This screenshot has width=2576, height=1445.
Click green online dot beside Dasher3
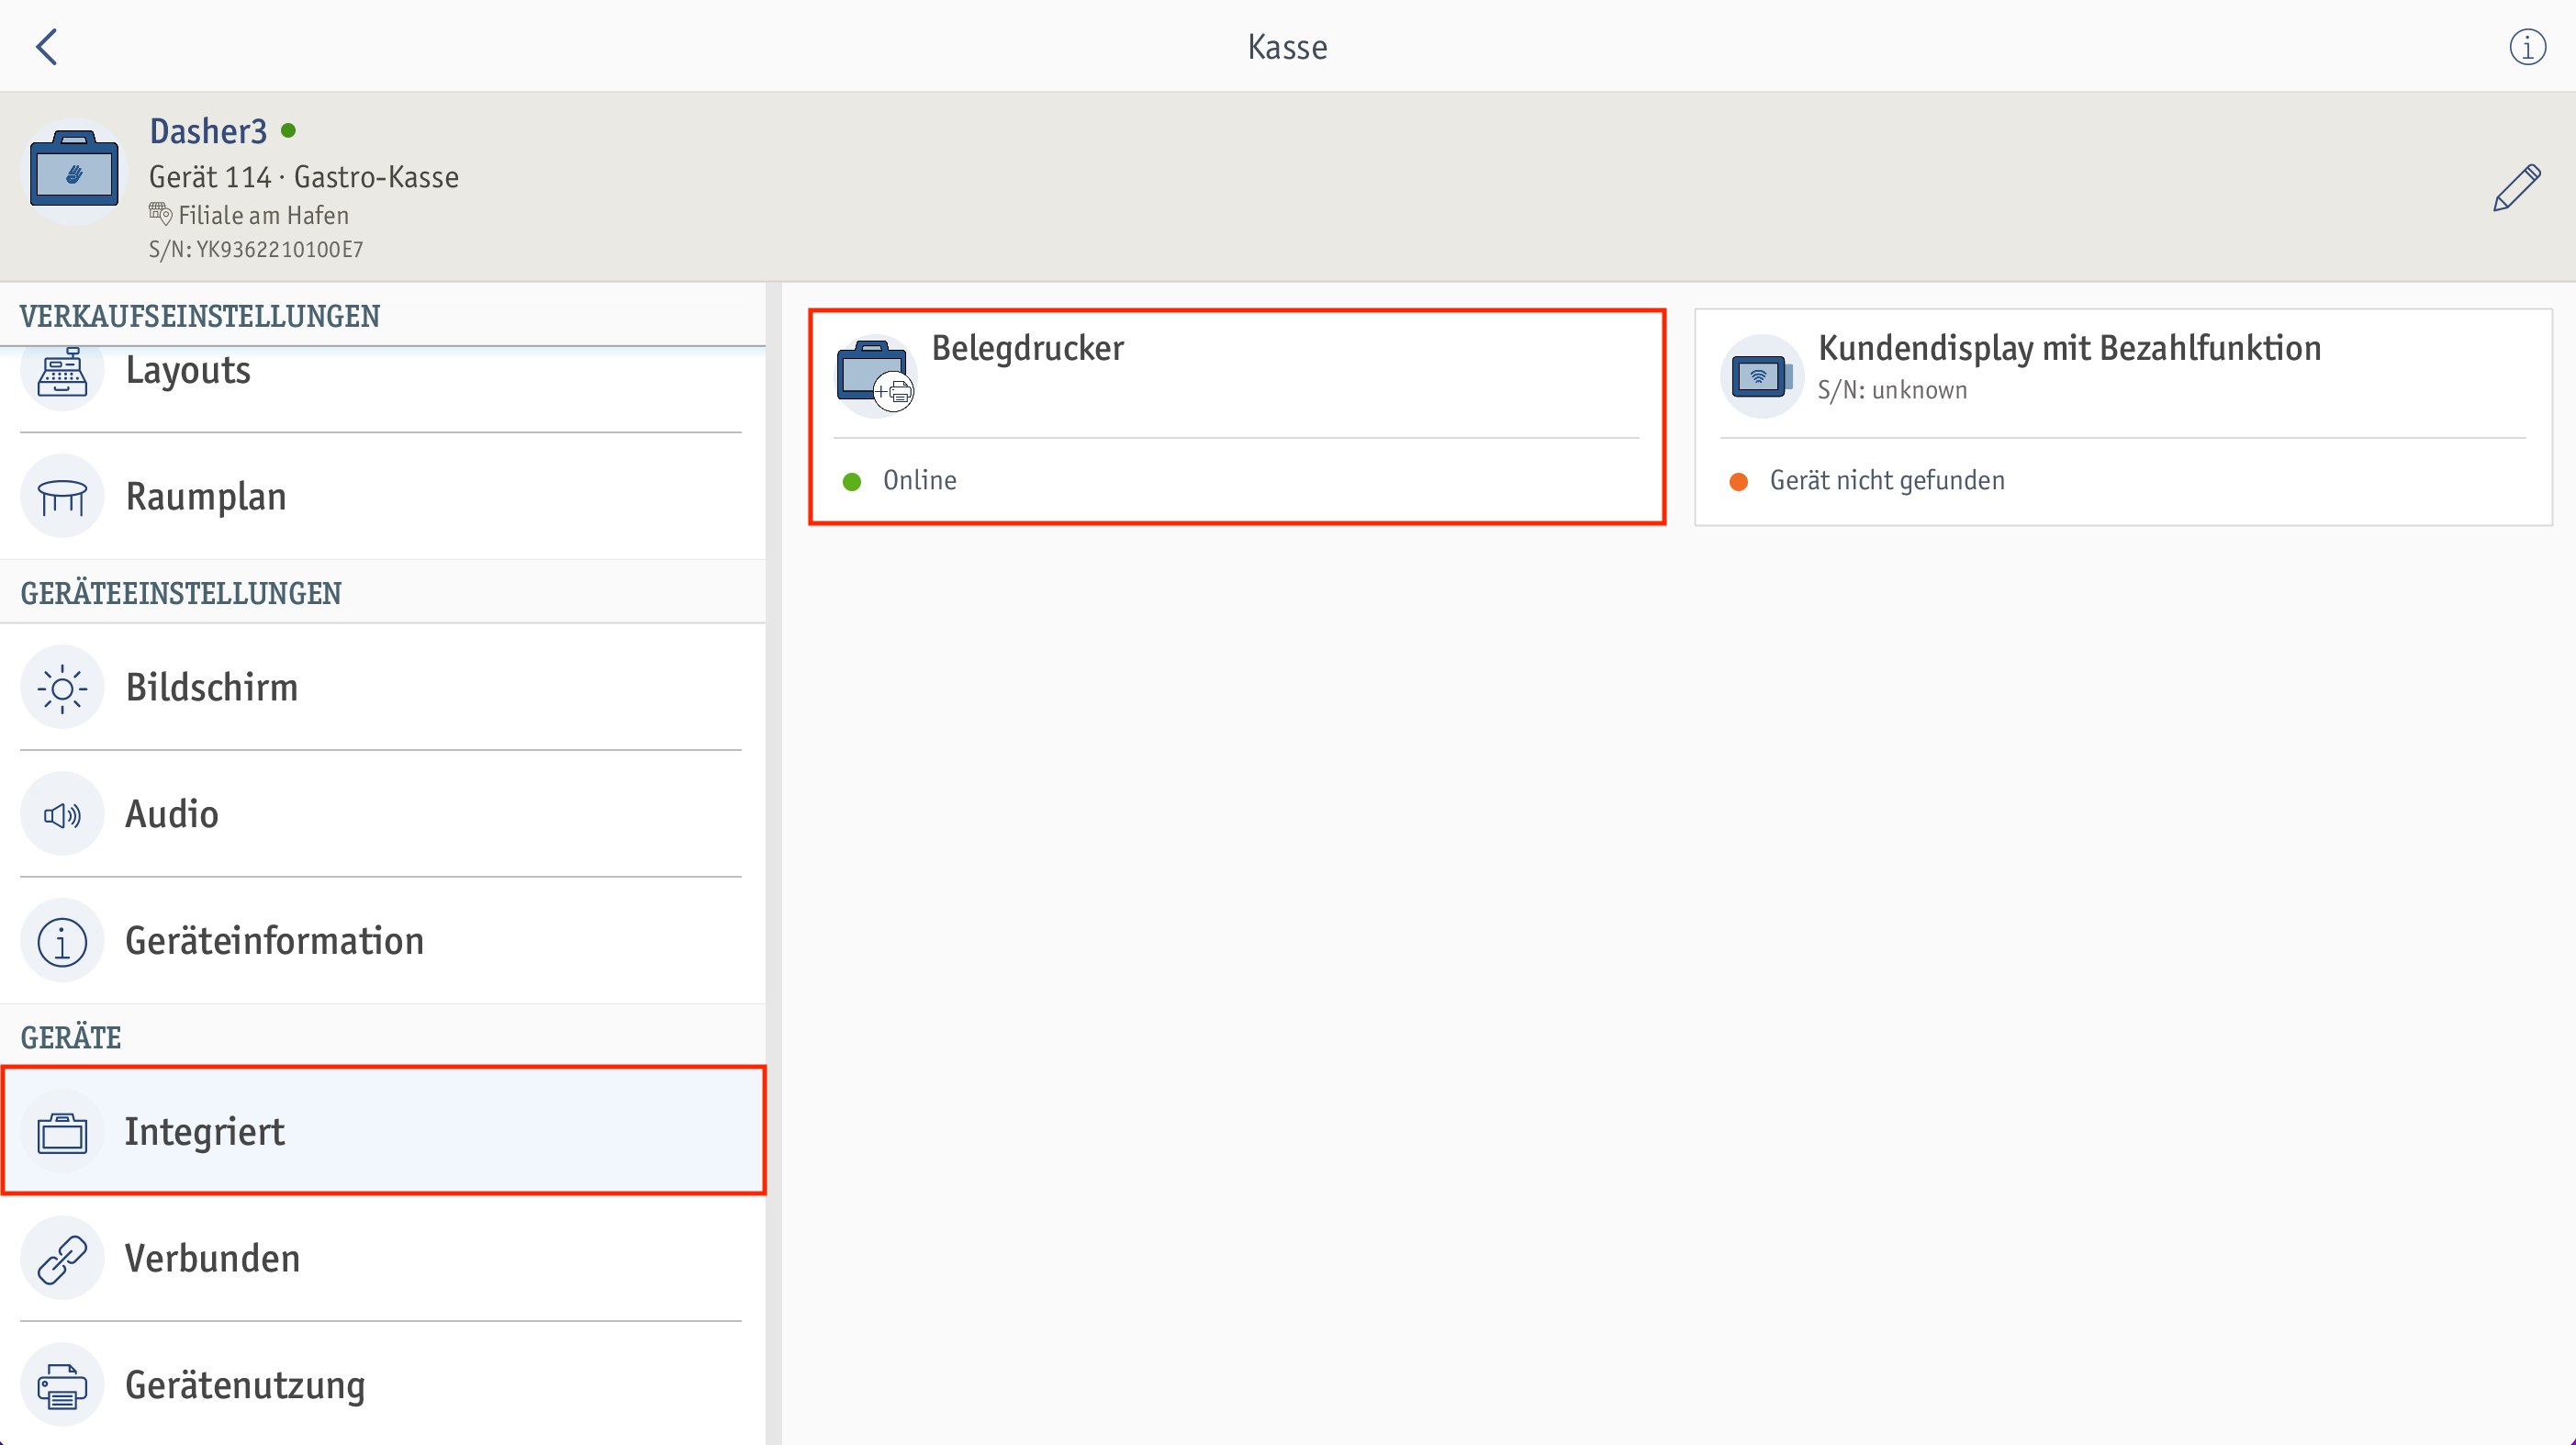click(288, 130)
